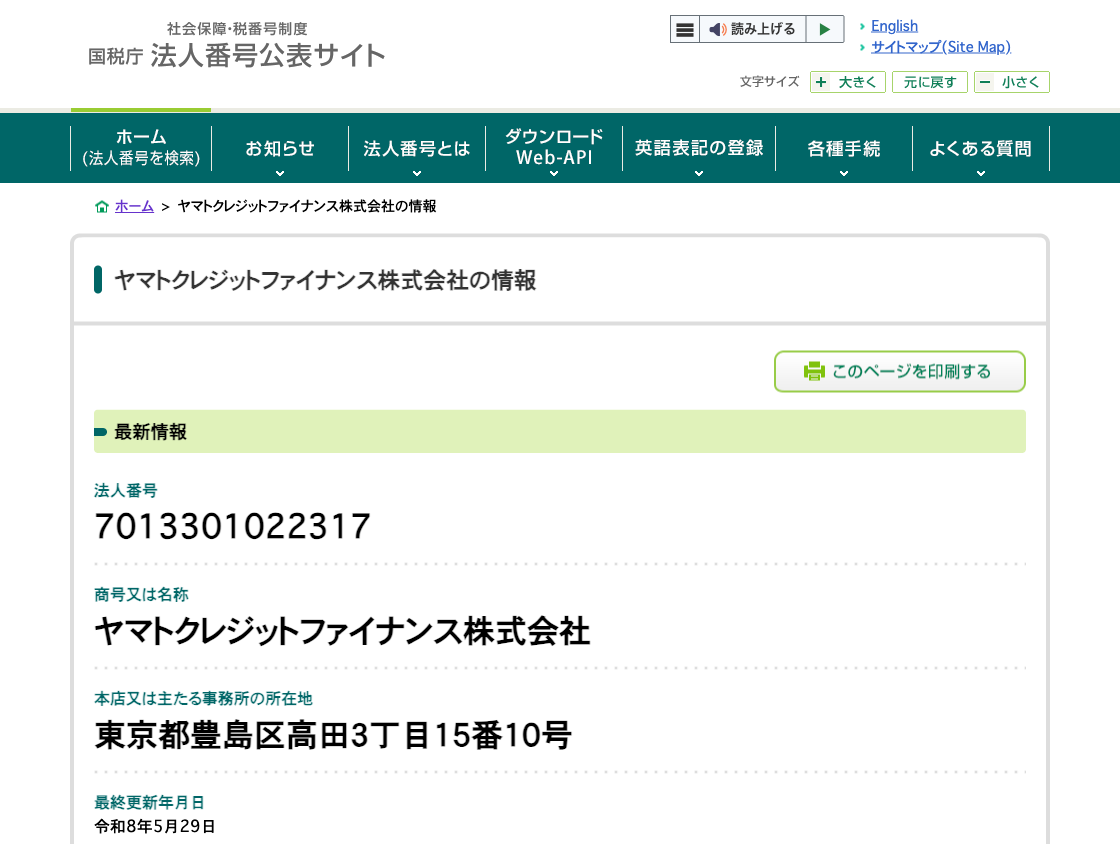
Task: Click the 最終更新年月日 label
Action: (x=149, y=803)
